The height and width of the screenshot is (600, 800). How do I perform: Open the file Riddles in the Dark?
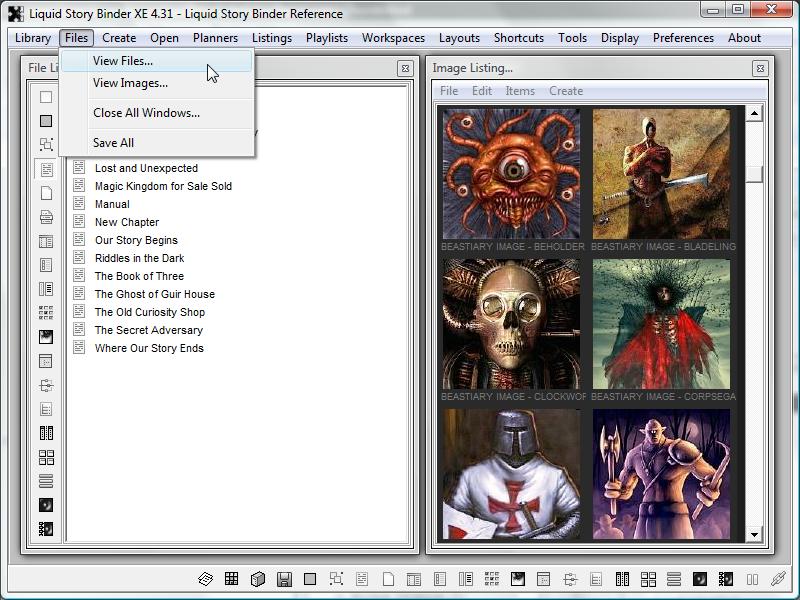(x=139, y=258)
